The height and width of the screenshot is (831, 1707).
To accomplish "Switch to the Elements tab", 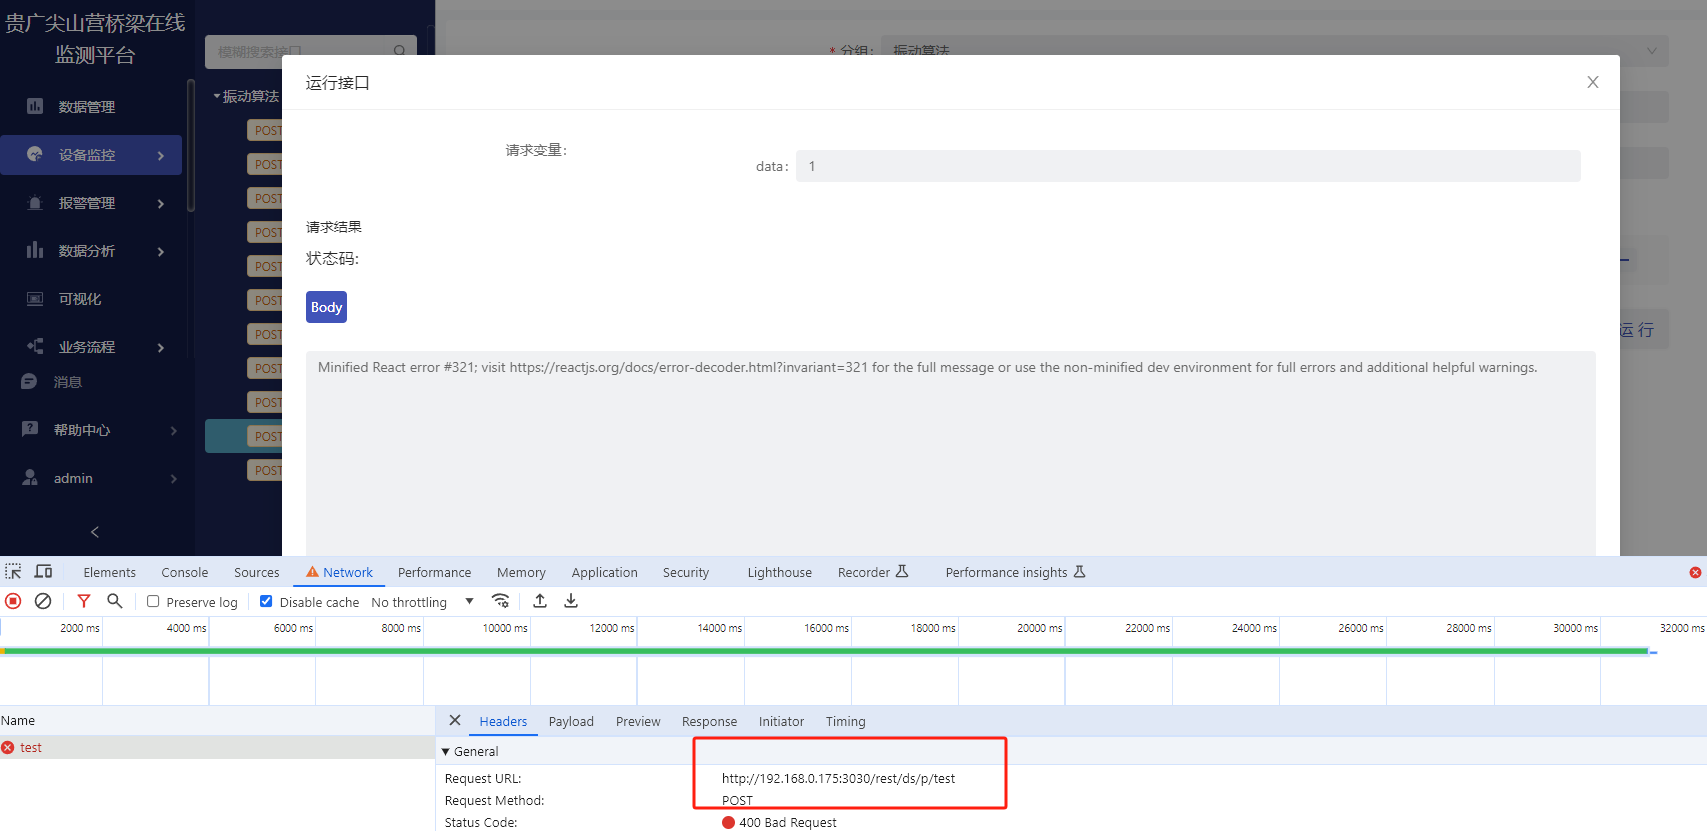I will pyautogui.click(x=110, y=572).
